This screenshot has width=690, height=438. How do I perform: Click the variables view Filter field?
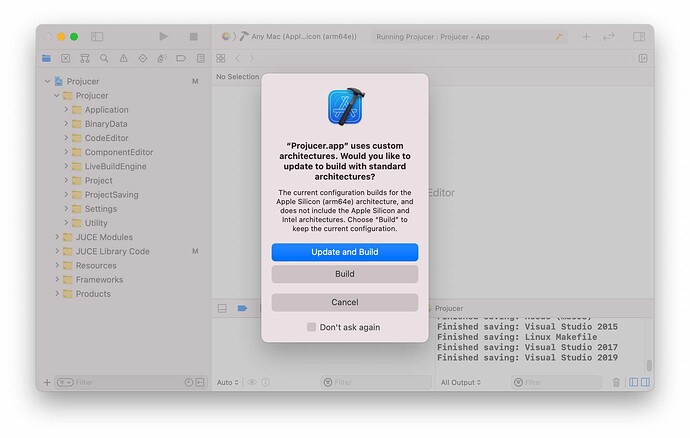(376, 382)
